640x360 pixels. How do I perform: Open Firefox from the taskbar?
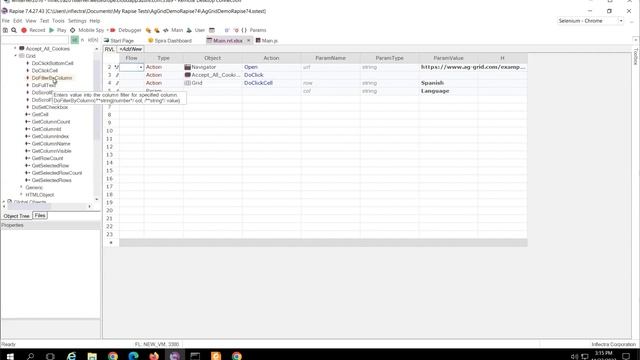click(x=154, y=356)
